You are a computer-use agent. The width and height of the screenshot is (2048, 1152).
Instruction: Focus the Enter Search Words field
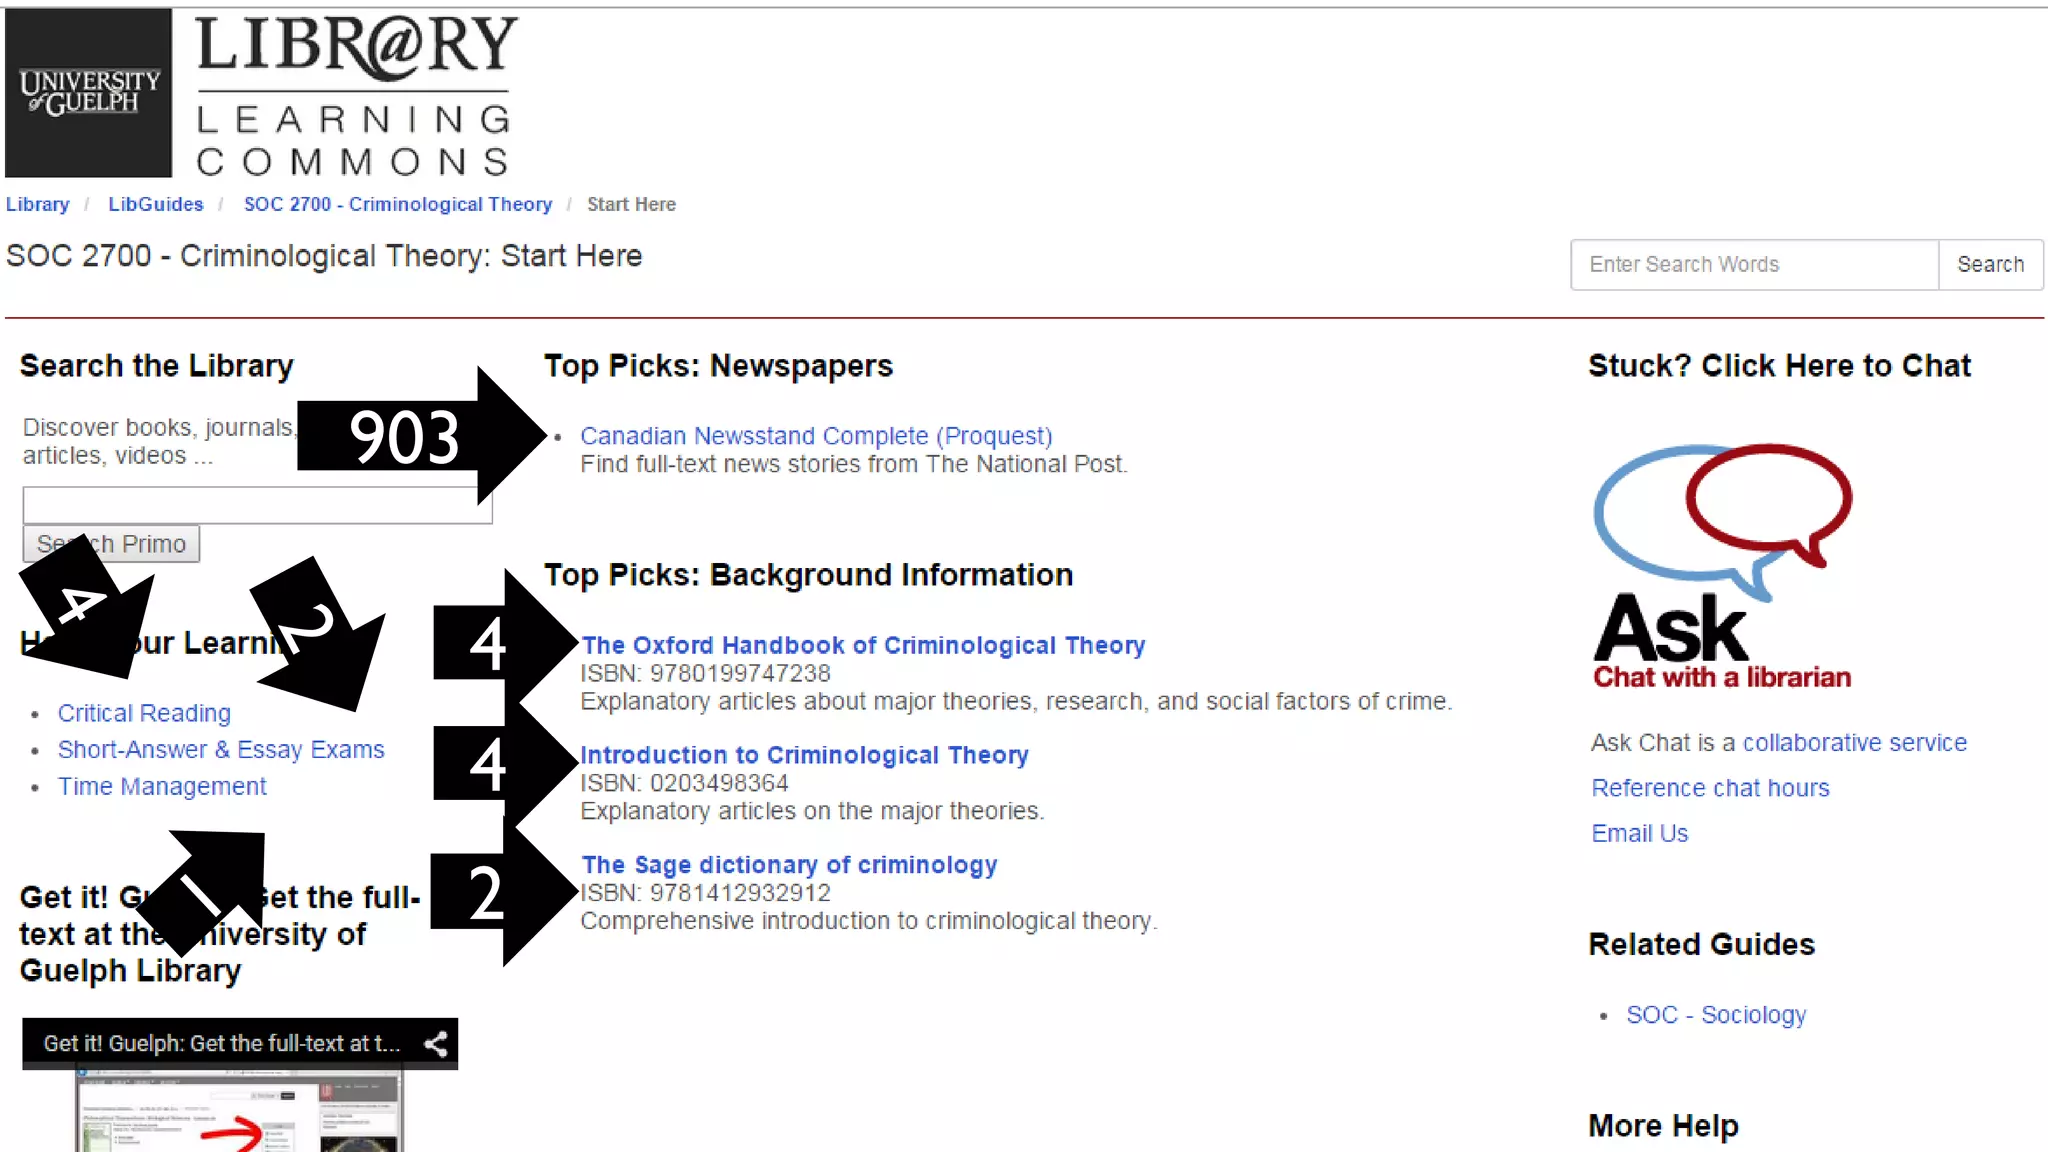tap(1754, 265)
